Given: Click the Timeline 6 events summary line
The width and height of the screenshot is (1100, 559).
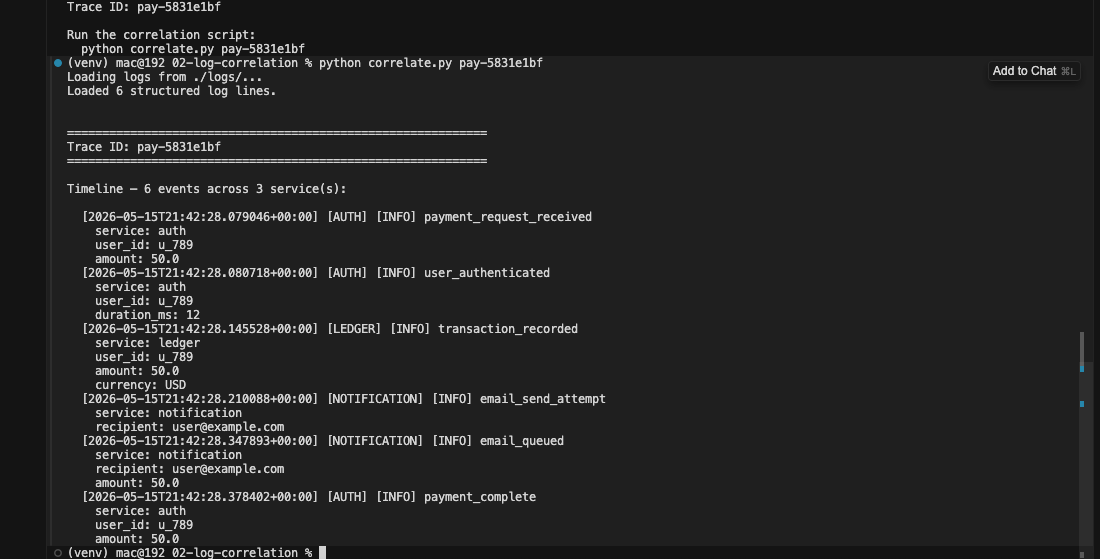Looking at the screenshot, I should [x=206, y=189].
